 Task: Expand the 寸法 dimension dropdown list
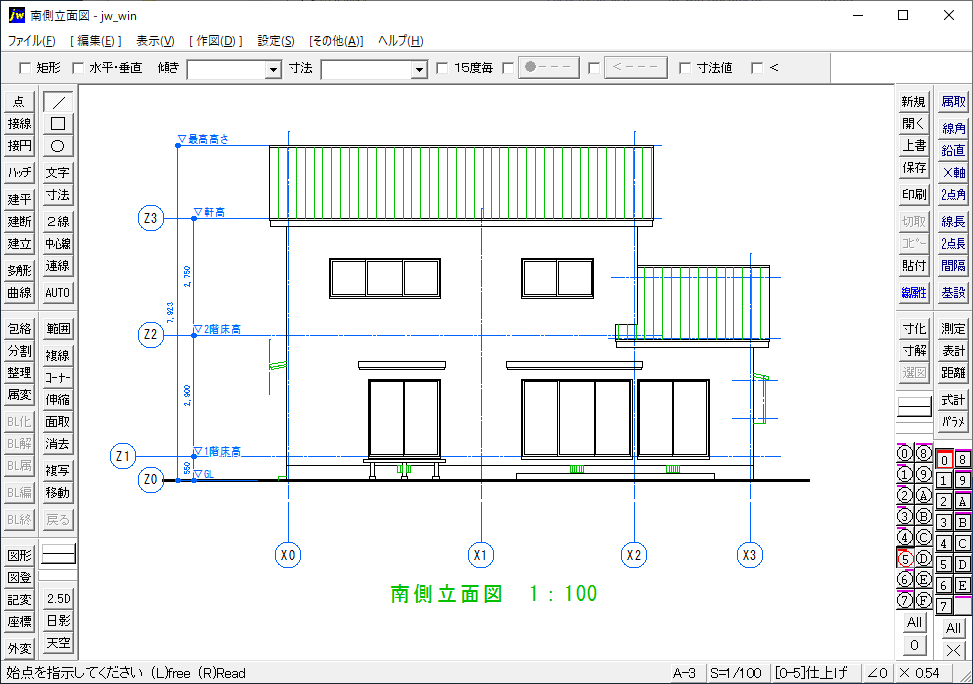coord(421,68)
